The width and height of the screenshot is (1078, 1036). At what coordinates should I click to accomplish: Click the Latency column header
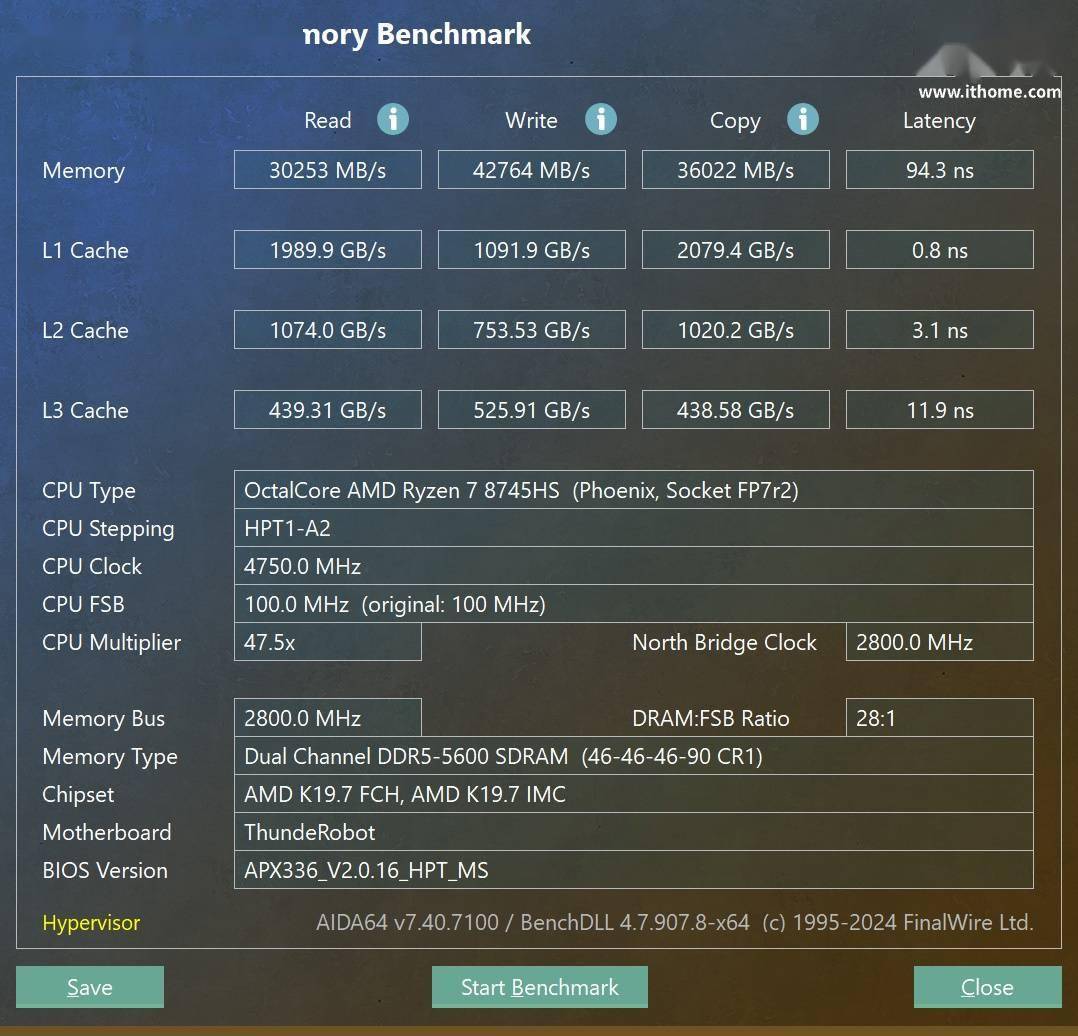click(x=939, y=121)
